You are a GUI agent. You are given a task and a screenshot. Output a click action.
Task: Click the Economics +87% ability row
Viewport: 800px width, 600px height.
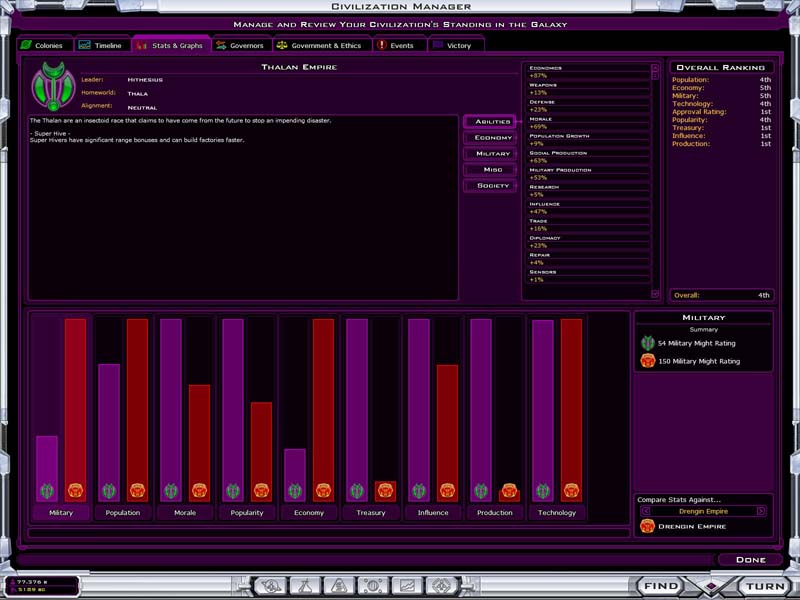pyautogui.click(x=588, y=72)
